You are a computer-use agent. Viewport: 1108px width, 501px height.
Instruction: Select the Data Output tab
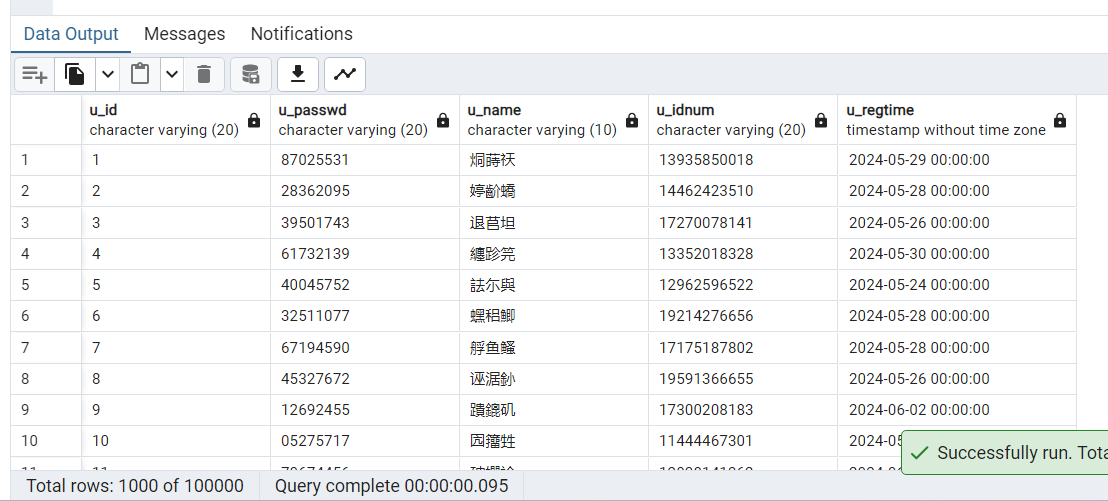[x=71, y=34]
